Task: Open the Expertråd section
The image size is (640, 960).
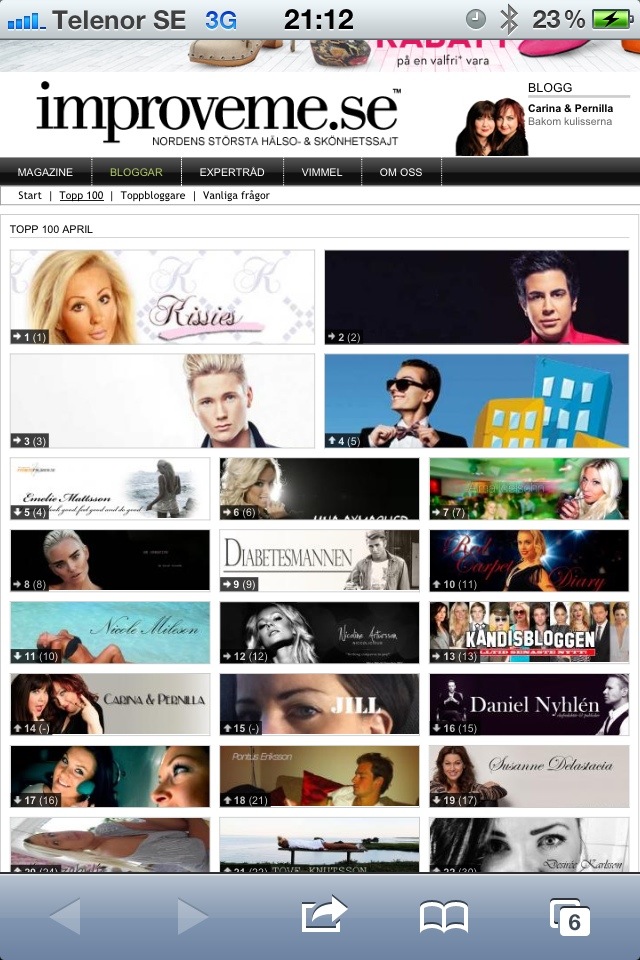Action: click(x=231, y=172)
